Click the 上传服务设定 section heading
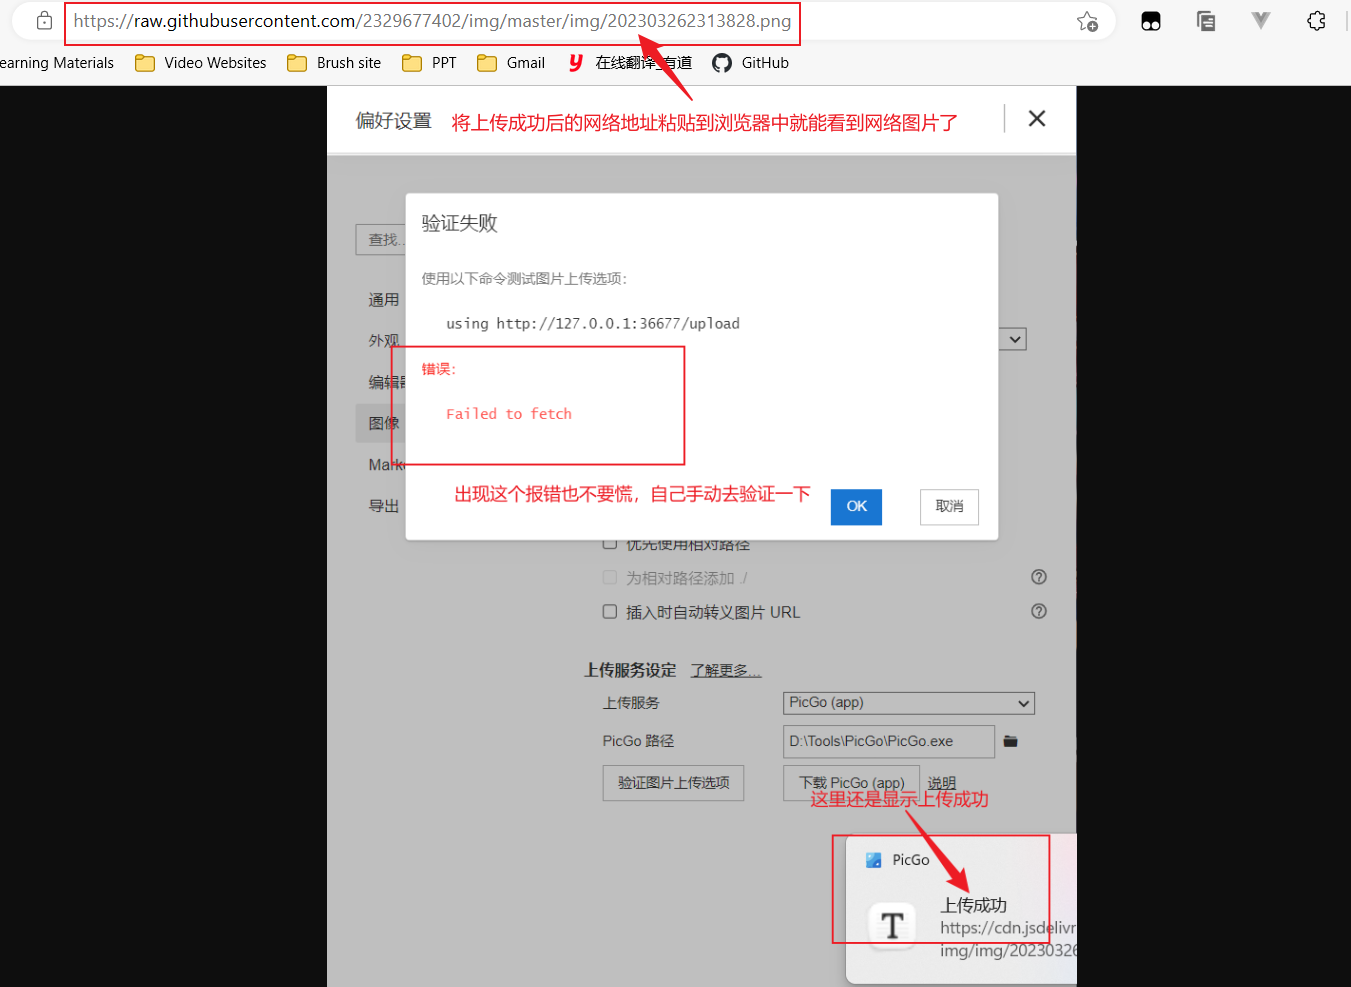1351x987 pixels. [x=630, y=670]
